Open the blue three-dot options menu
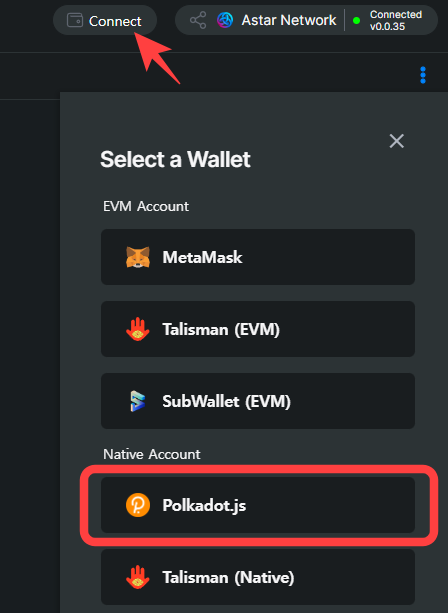Viewport: 448px width, 613px height. click(x=423, y=75)
